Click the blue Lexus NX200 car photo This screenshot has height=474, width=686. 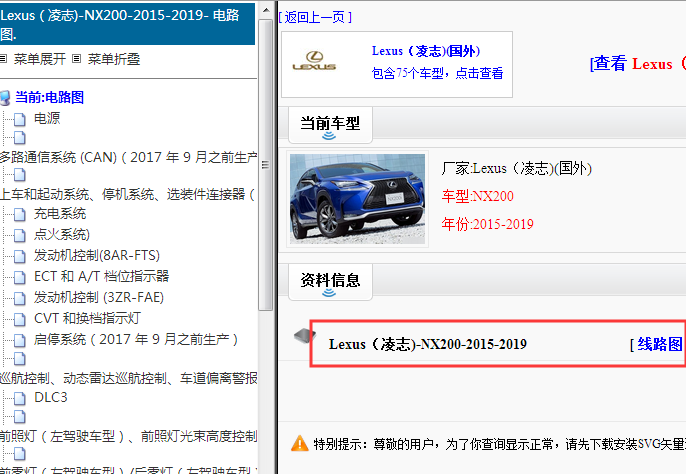point(357,199)
